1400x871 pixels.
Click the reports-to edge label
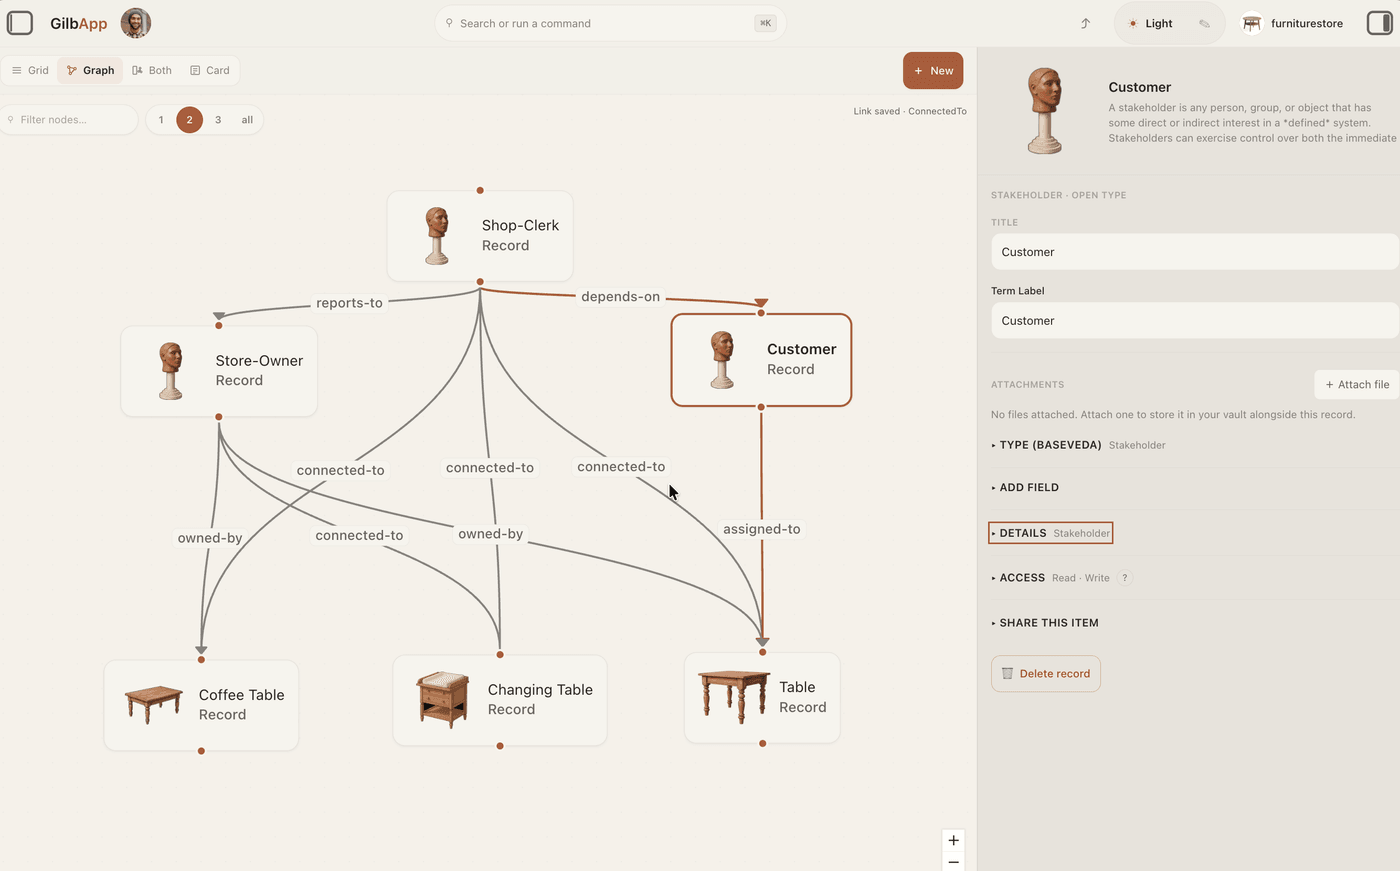point(349,303)
